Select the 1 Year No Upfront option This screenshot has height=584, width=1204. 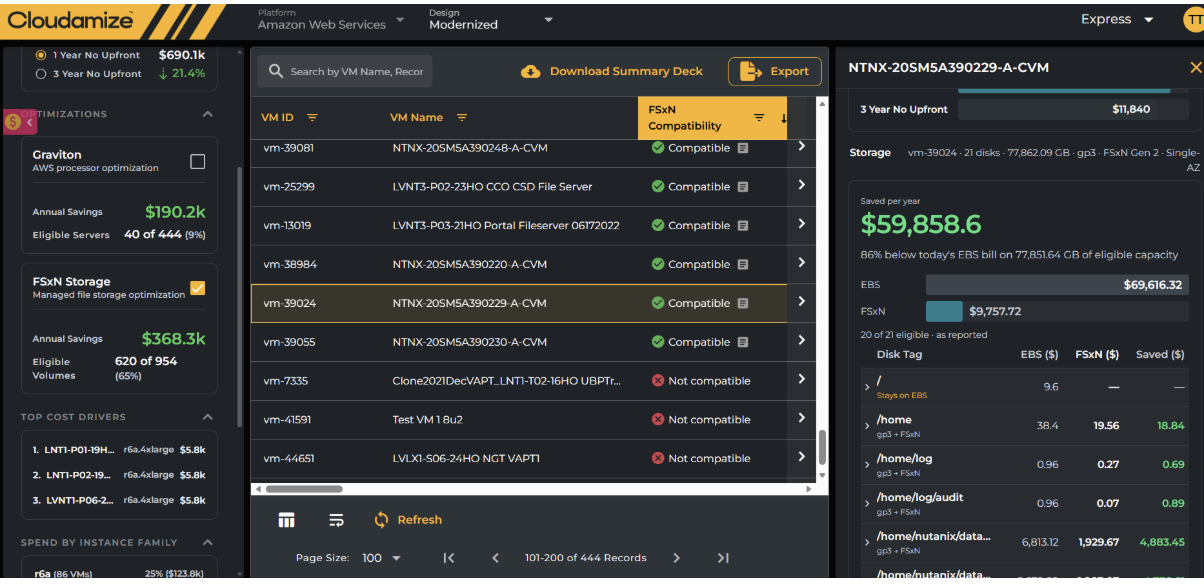(41, 55)
